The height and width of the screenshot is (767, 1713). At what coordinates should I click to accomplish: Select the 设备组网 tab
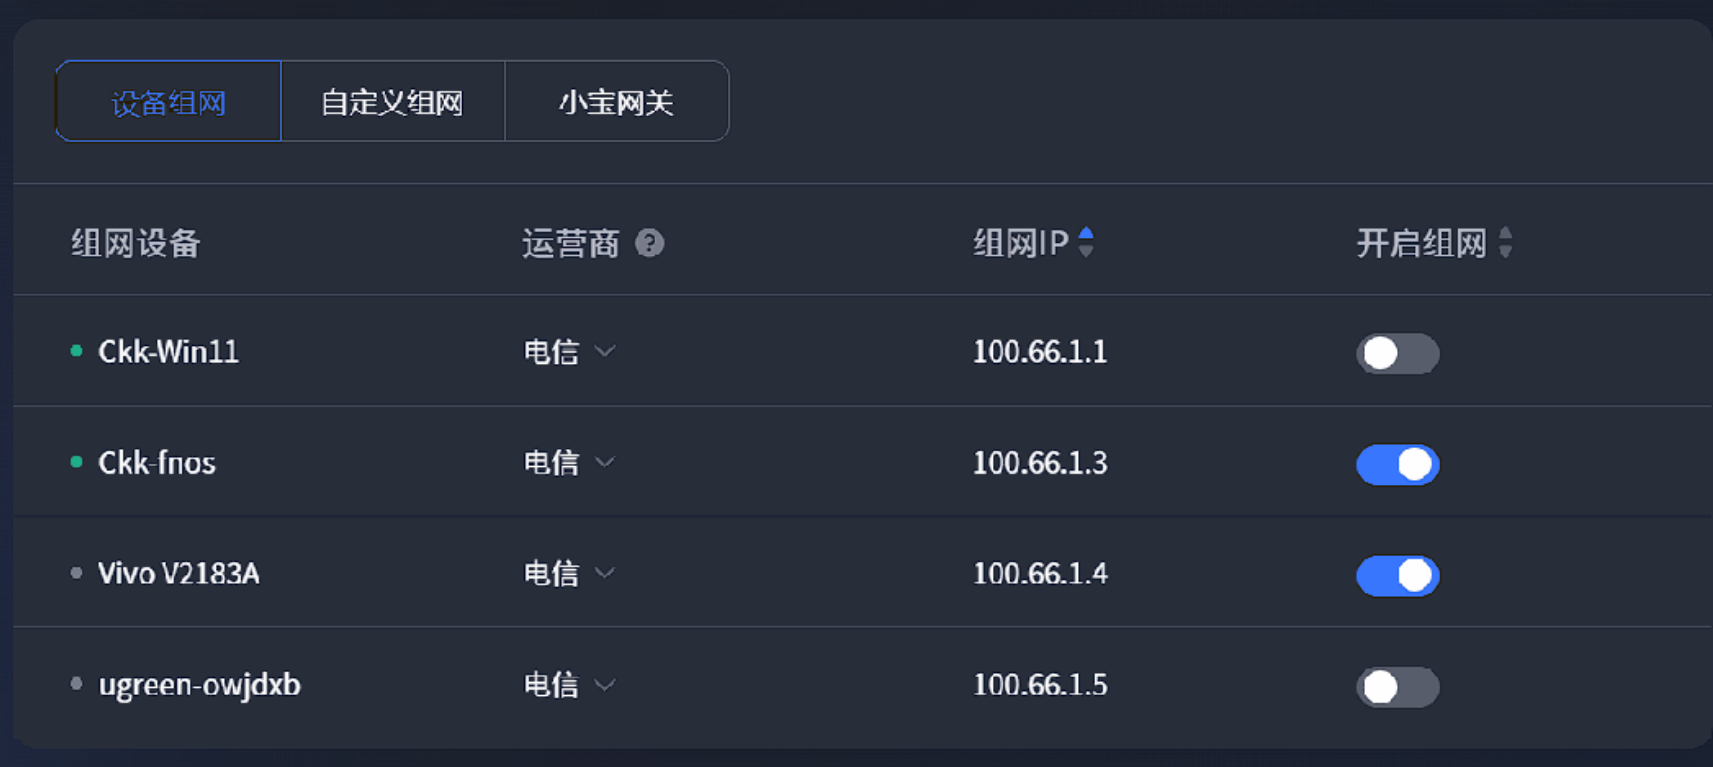(x=167, y=101)
